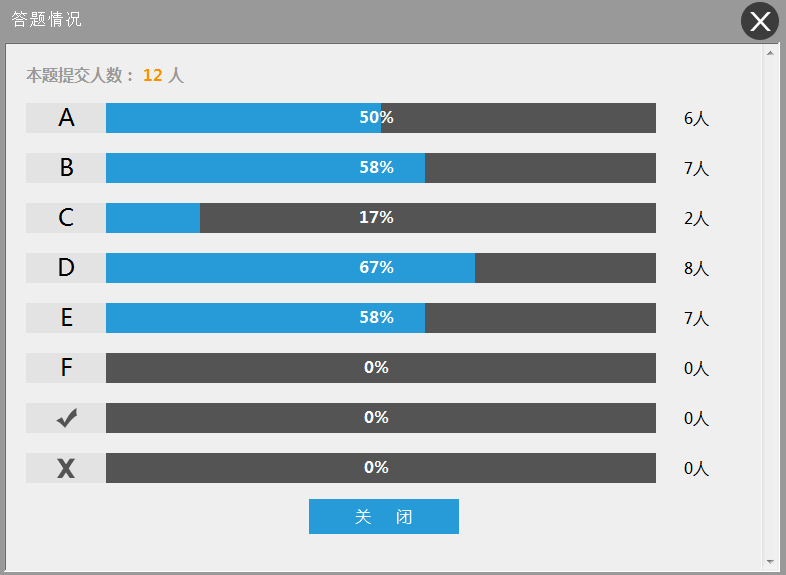This screenshot has height=575, width=786.
Task: Click the scrollbar down arrow
Action: point(770,562)
